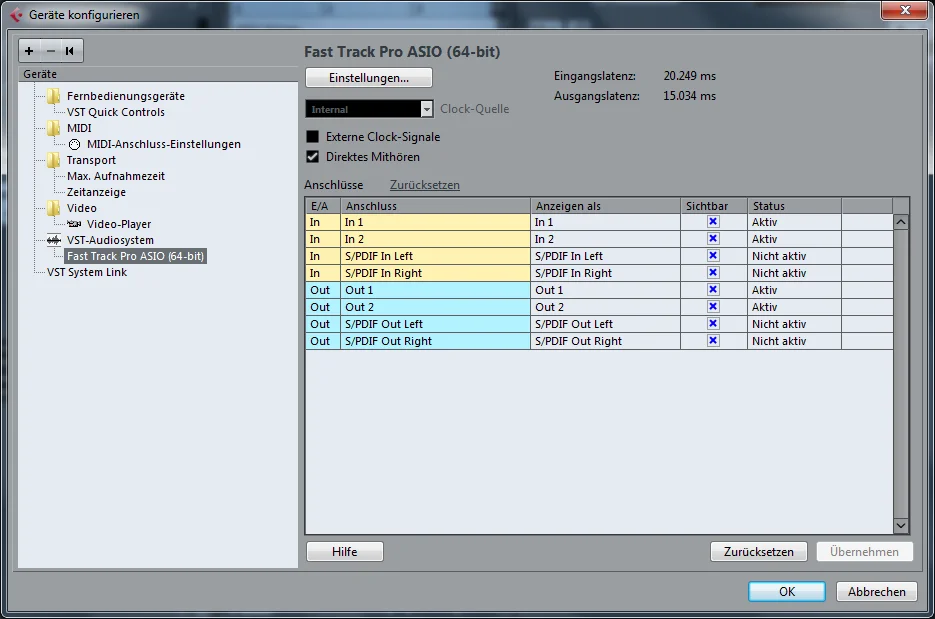935x619 pixels.
Task: Uncheck the Direktes Mithören checkbox
Action: tap(312, 157)
